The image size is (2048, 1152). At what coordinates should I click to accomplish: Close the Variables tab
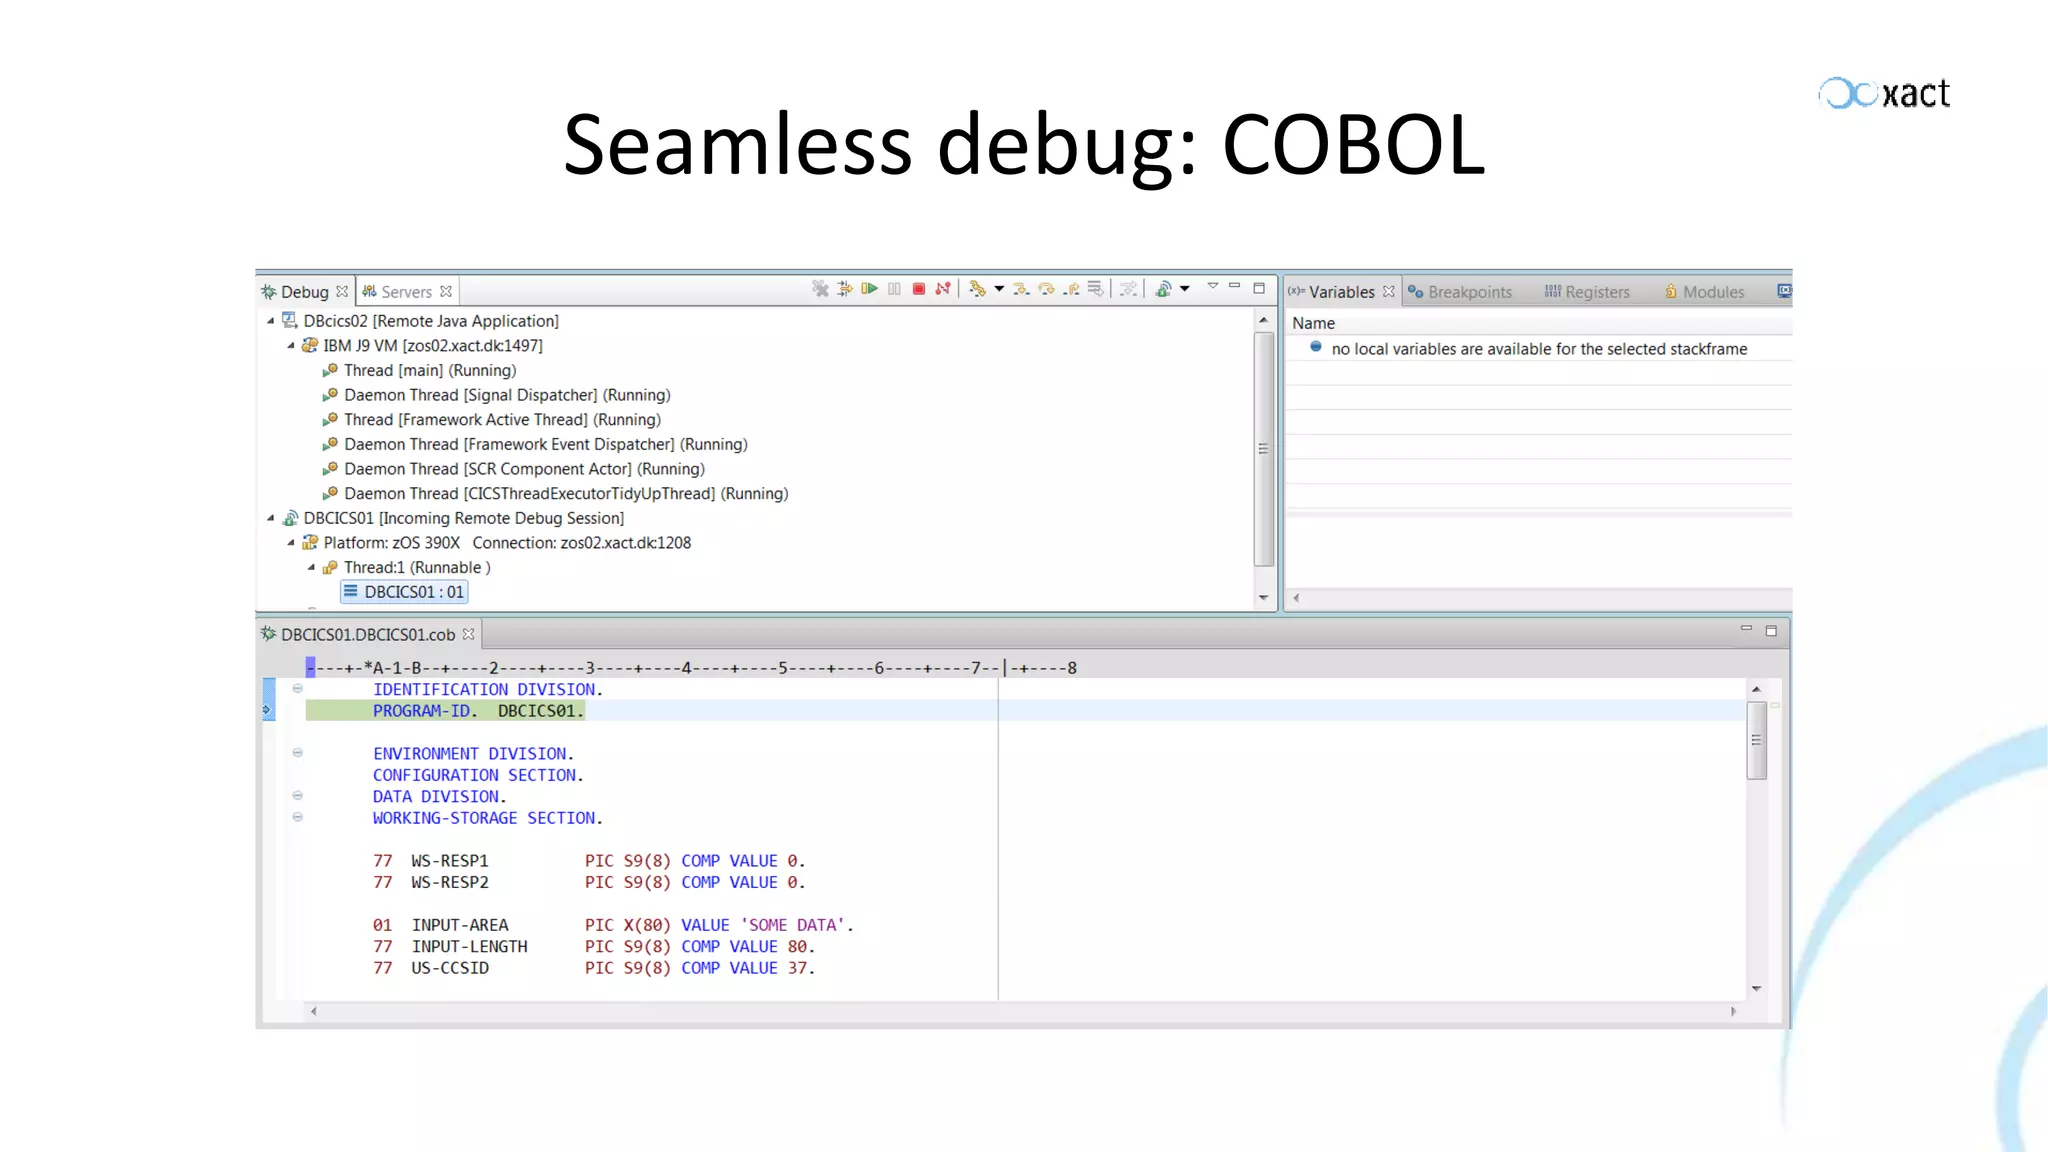tap(1389, 291)
